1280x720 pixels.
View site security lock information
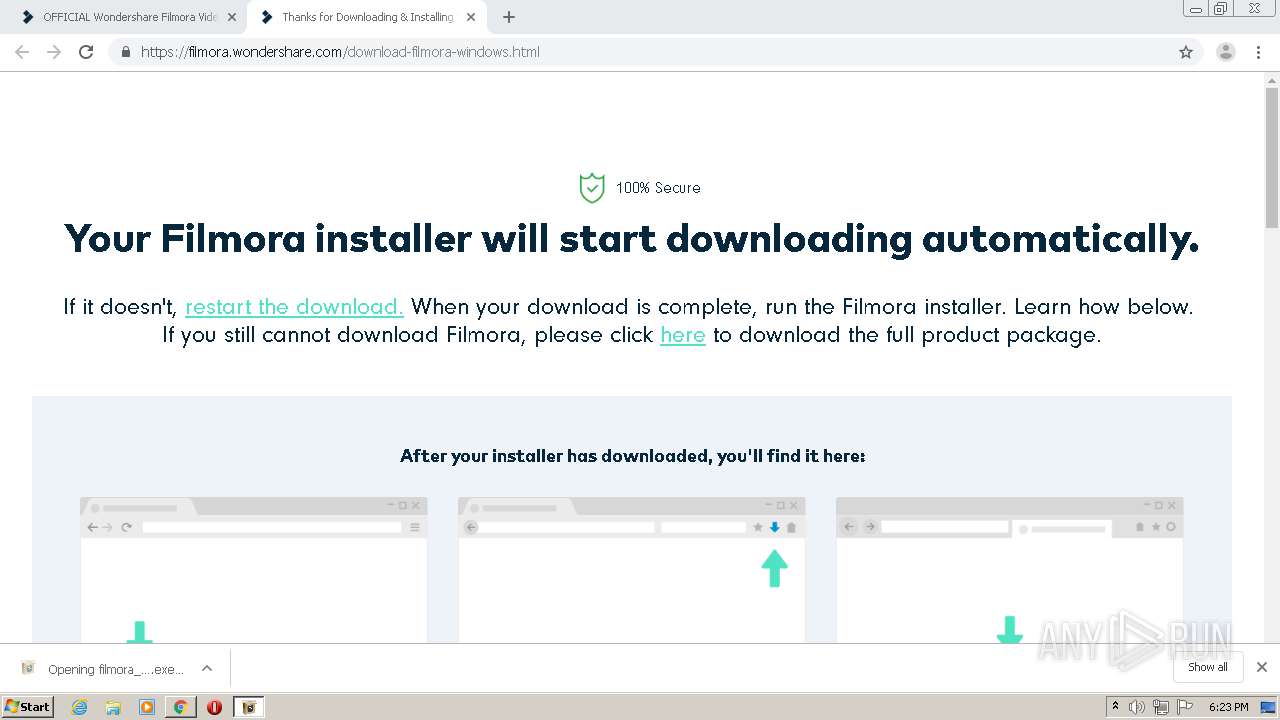(125, 52)
